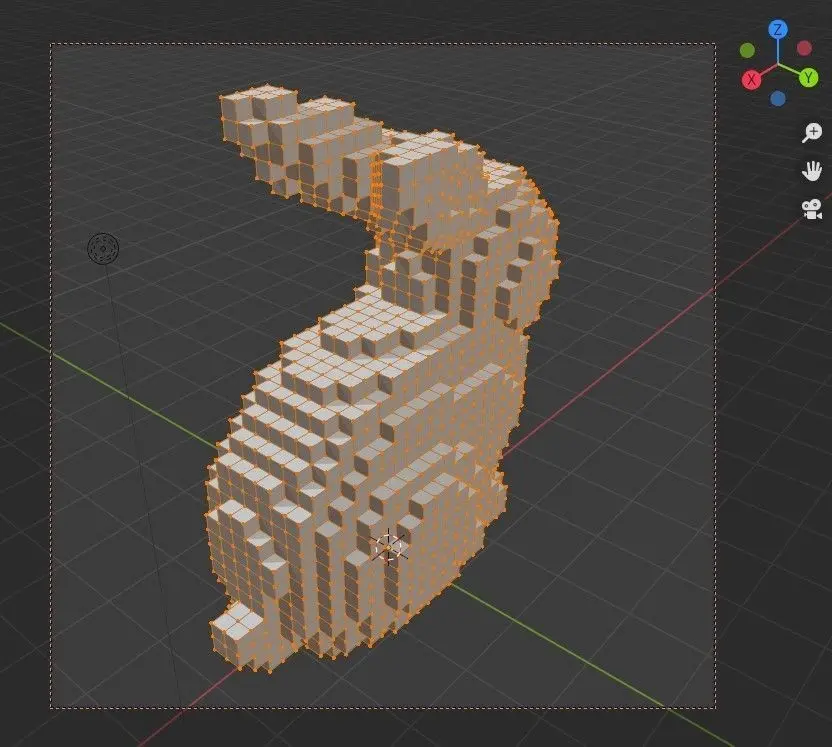The width and height of the screenshot is (832, 747).
Task: Toggle the camera view icon
Action: click(x=811, y=209)
